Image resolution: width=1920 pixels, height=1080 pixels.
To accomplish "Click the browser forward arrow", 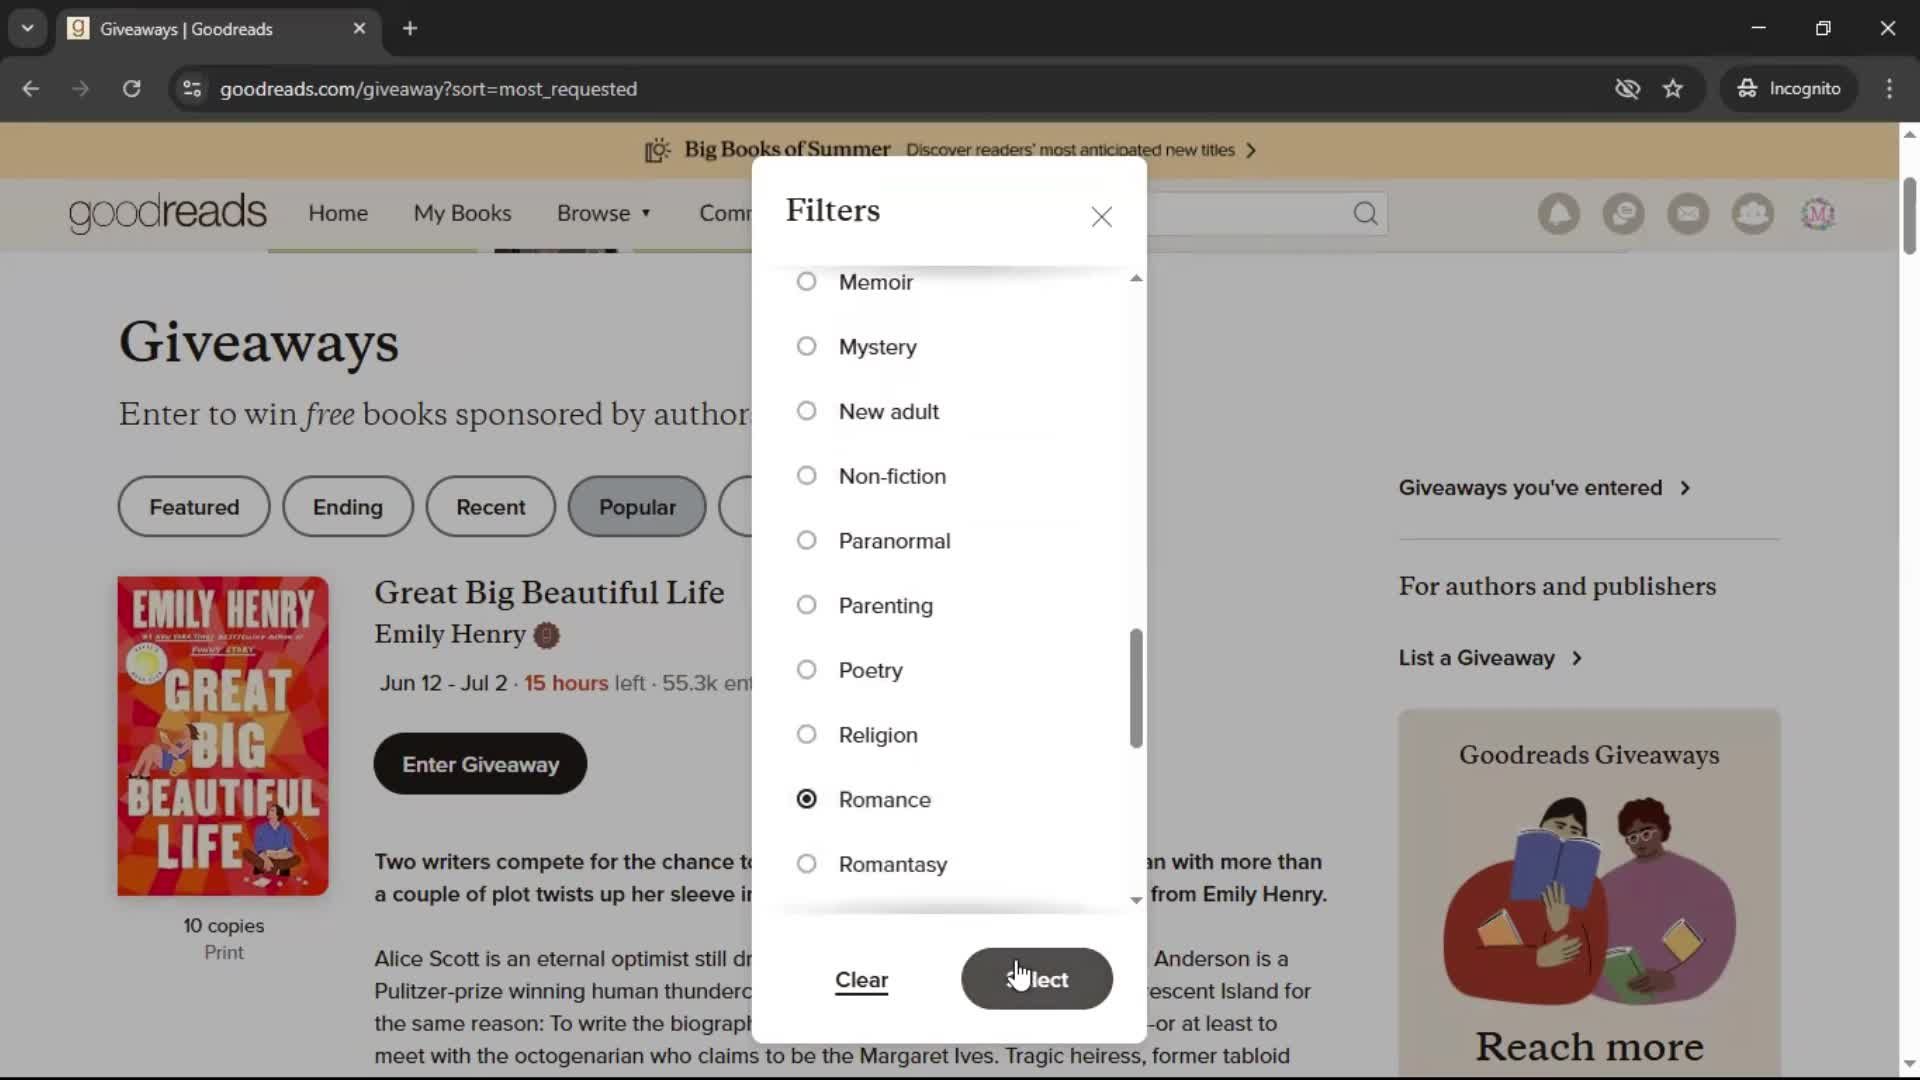I will 81,89.
